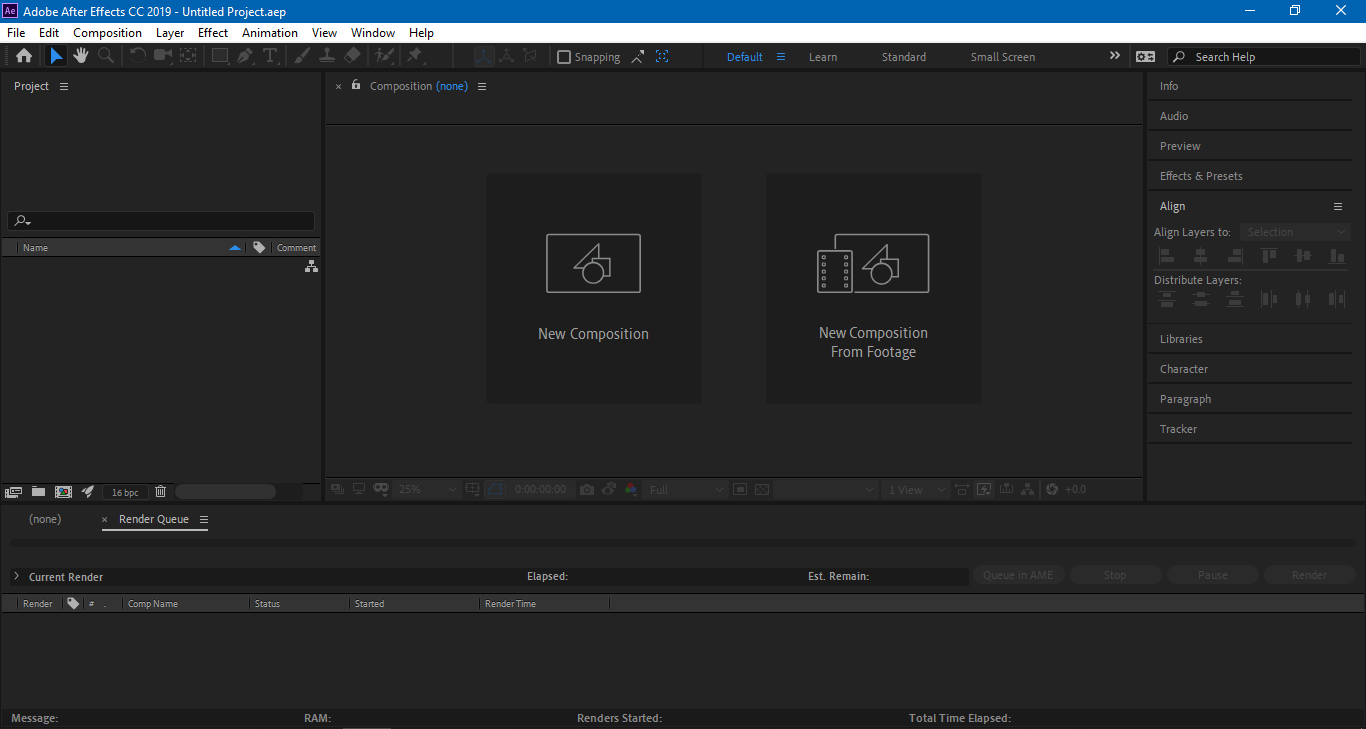The height and width of the screenshot is (729, 1366).
Task: Click the label tag column icon in Project panel
Action: tap(259, 247)
